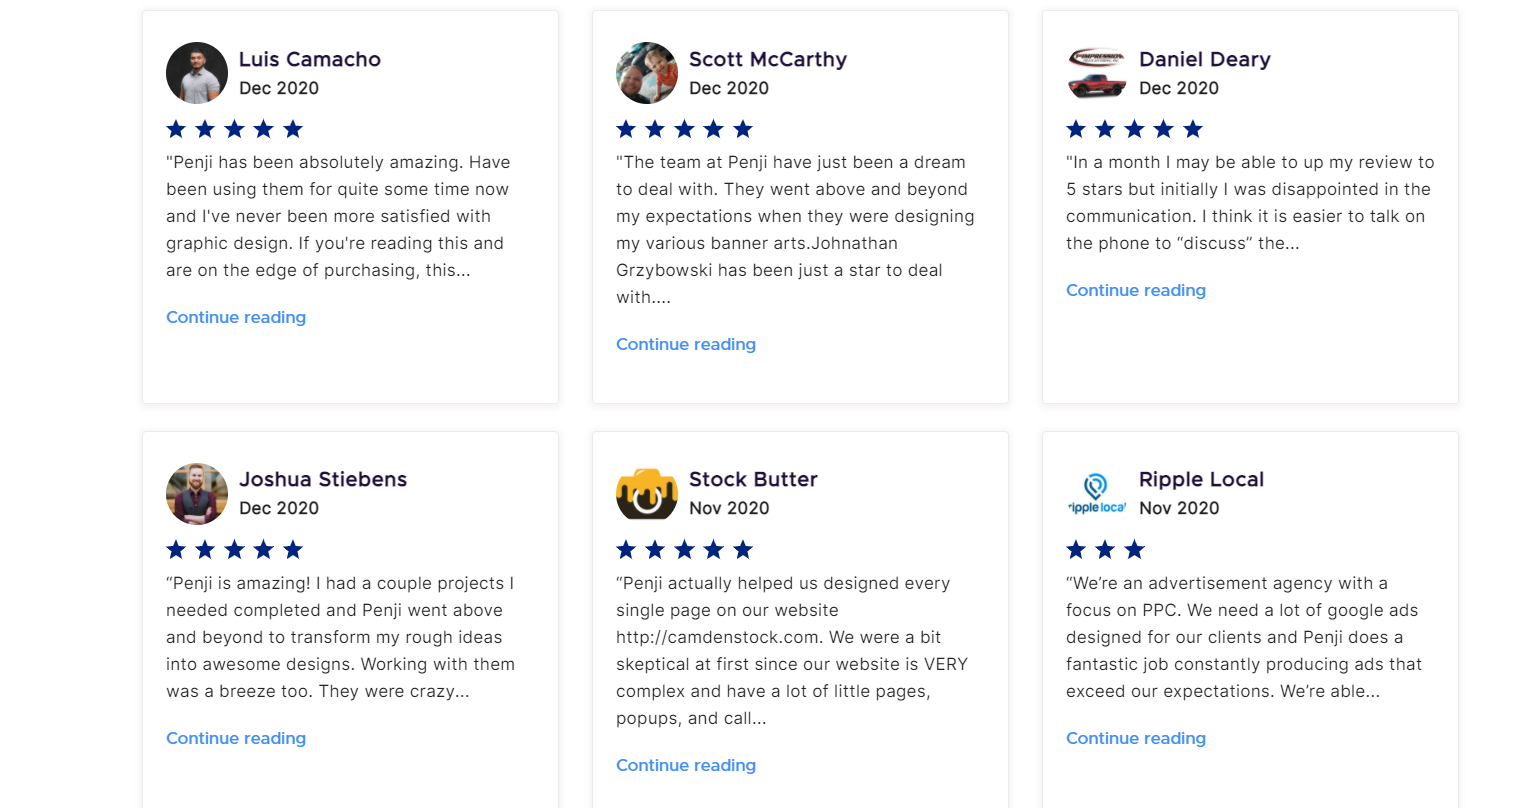Click Luis Camacho's profile avatar
Screen dimensions: 1527x808
pos(197,73)
